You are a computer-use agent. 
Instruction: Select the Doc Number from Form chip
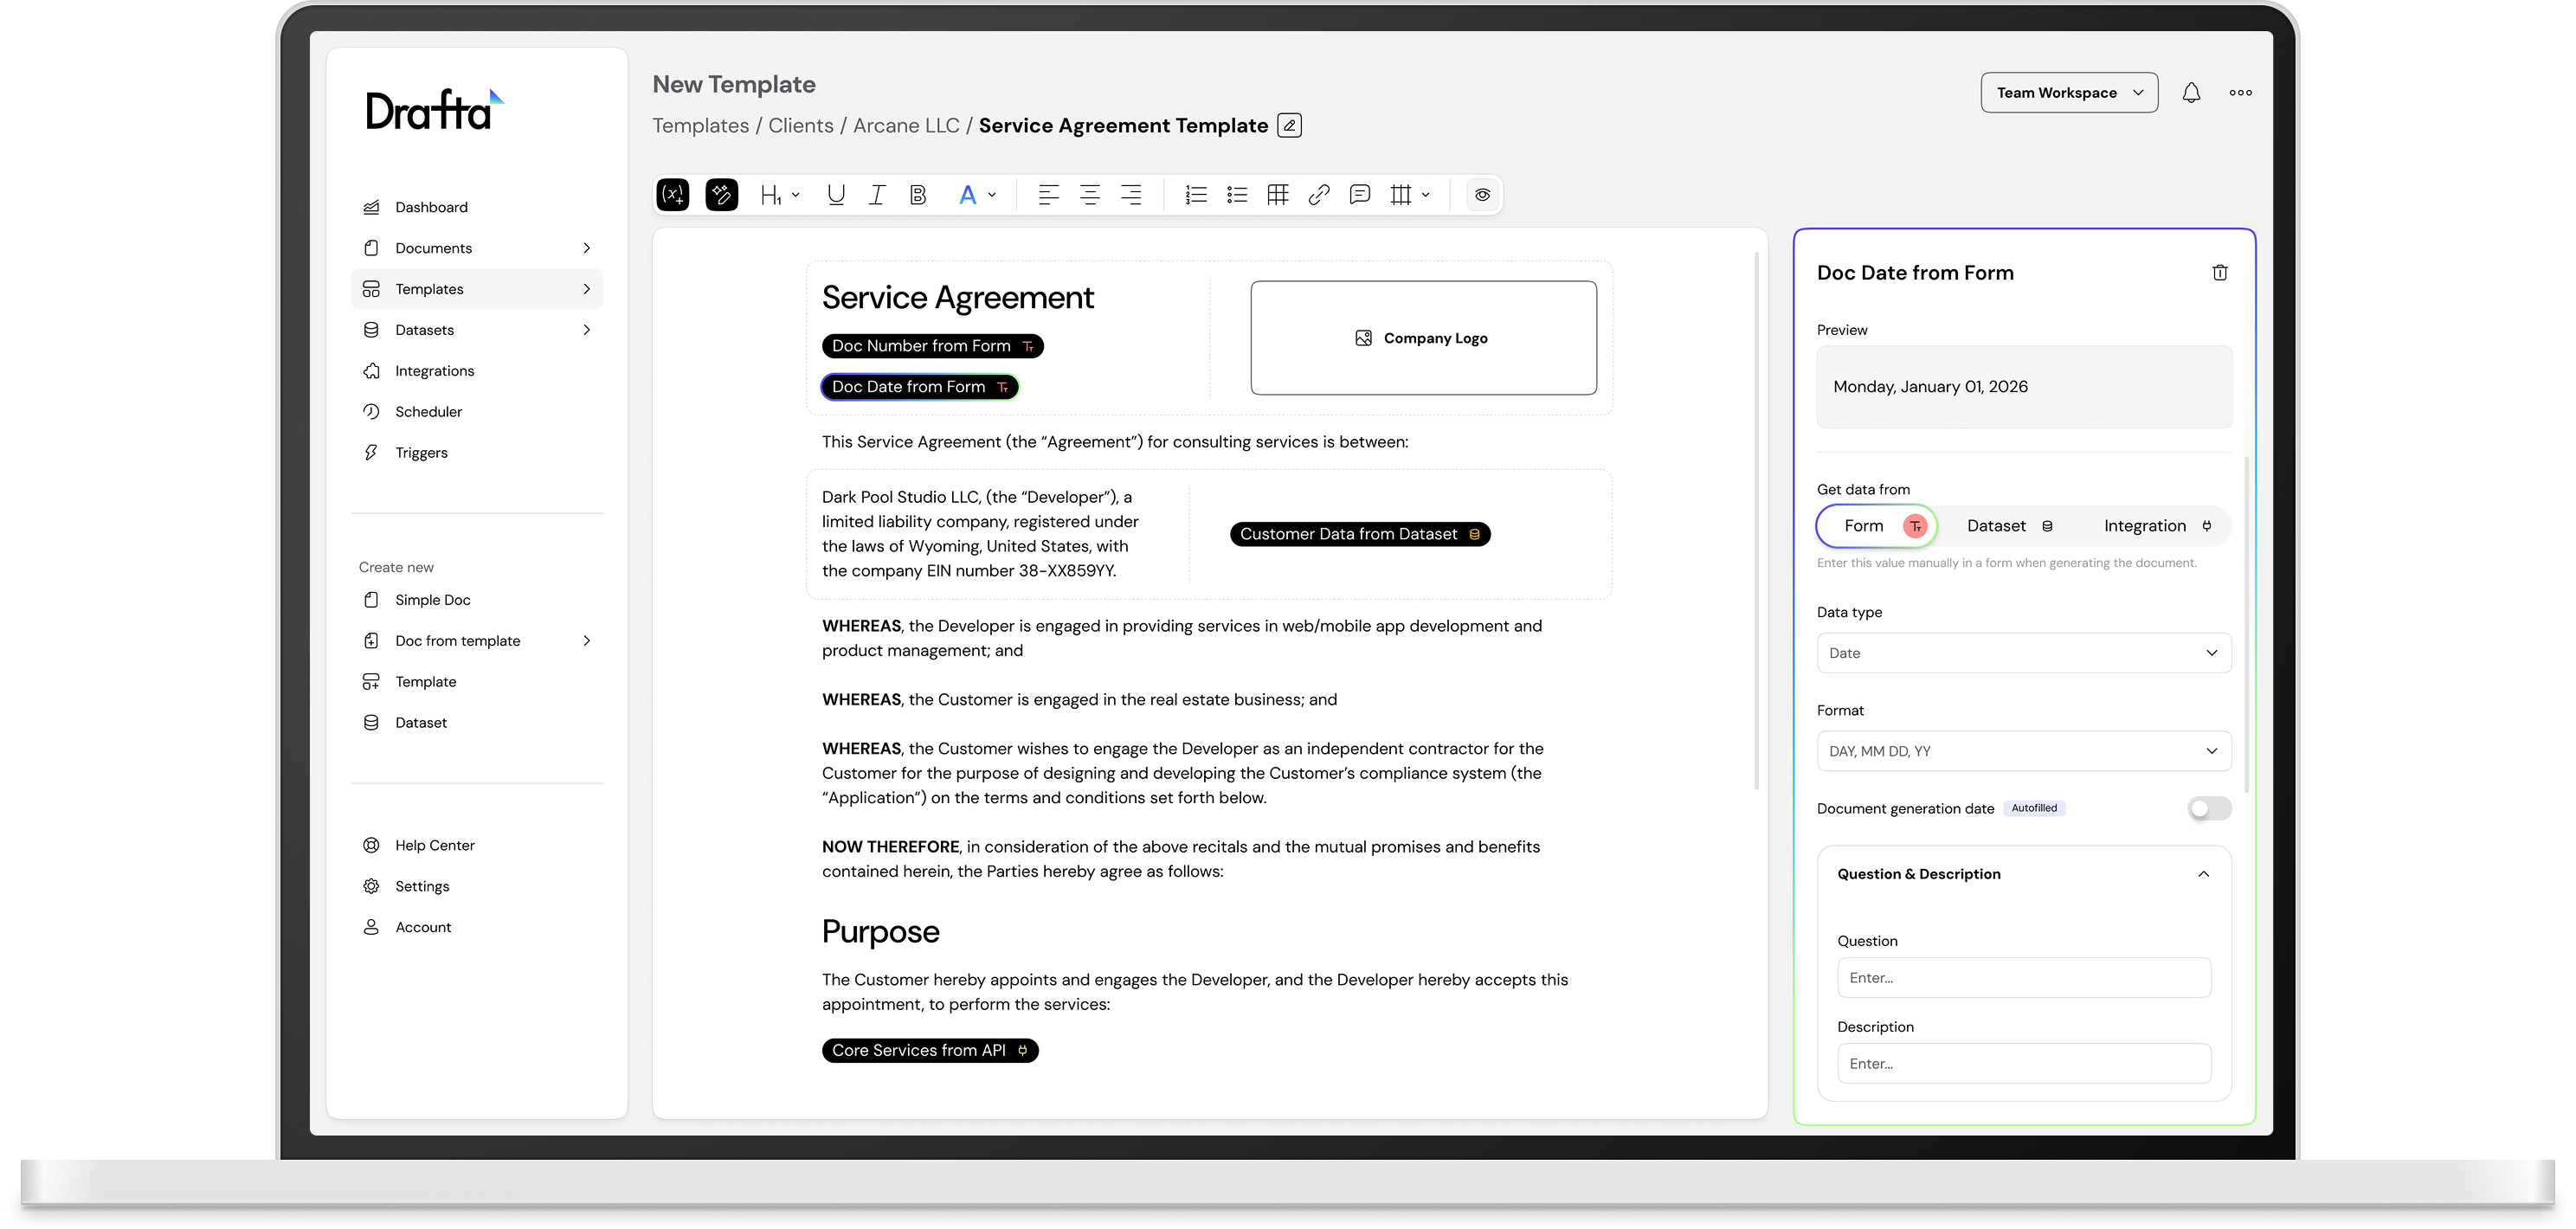point(932,346)
